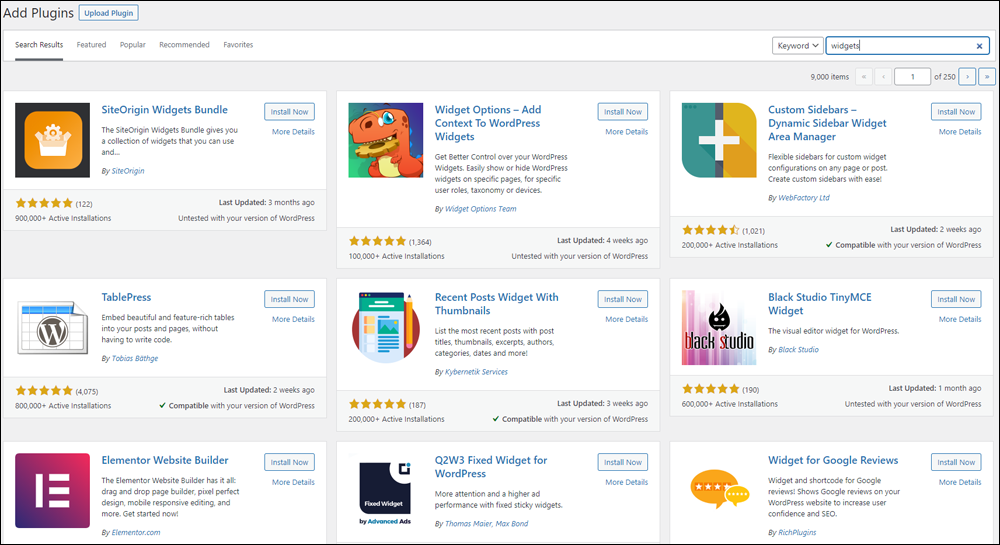Click the Recent Posts Widget With Thumbnails icon

[386, 328]
